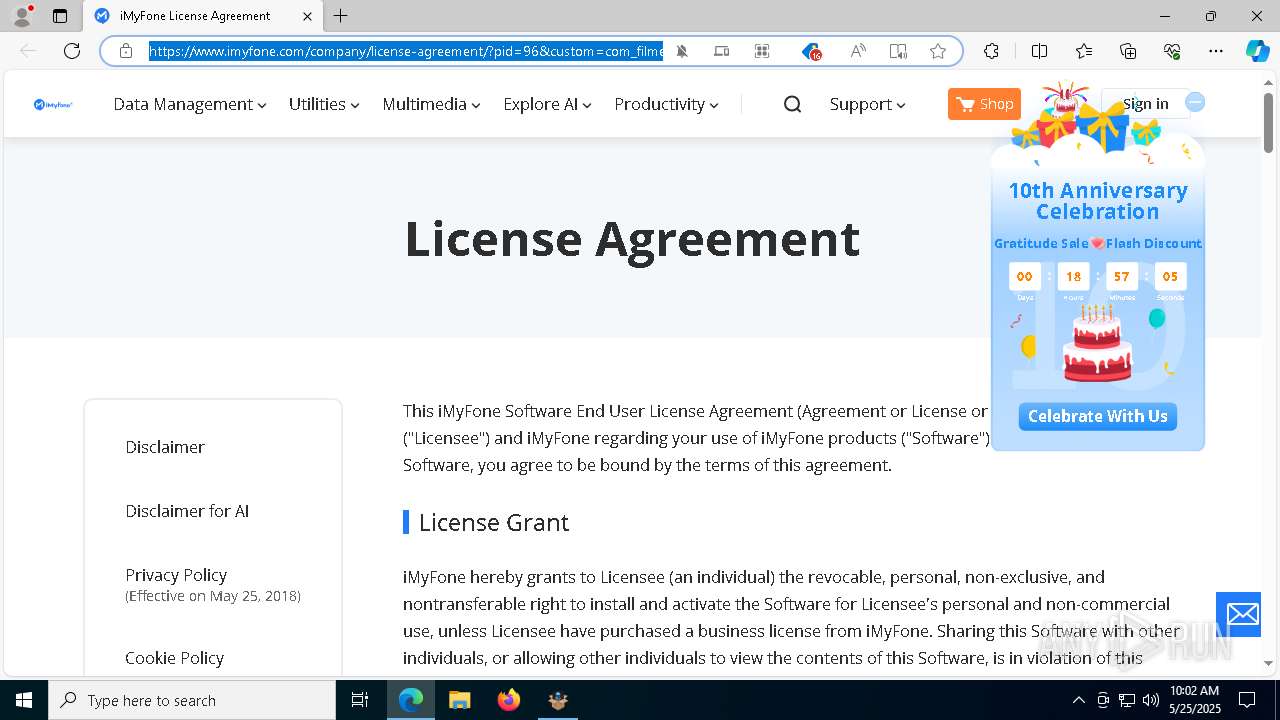Open File Explorer from taskbar
1280x720 pixels.
[460, 700]
